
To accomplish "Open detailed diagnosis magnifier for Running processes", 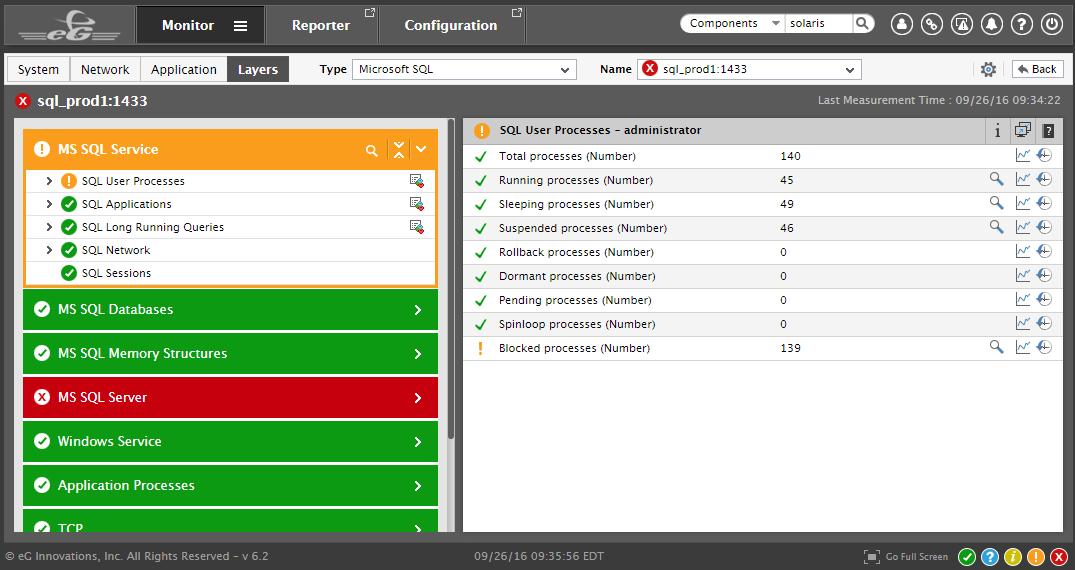I will 996,180.
